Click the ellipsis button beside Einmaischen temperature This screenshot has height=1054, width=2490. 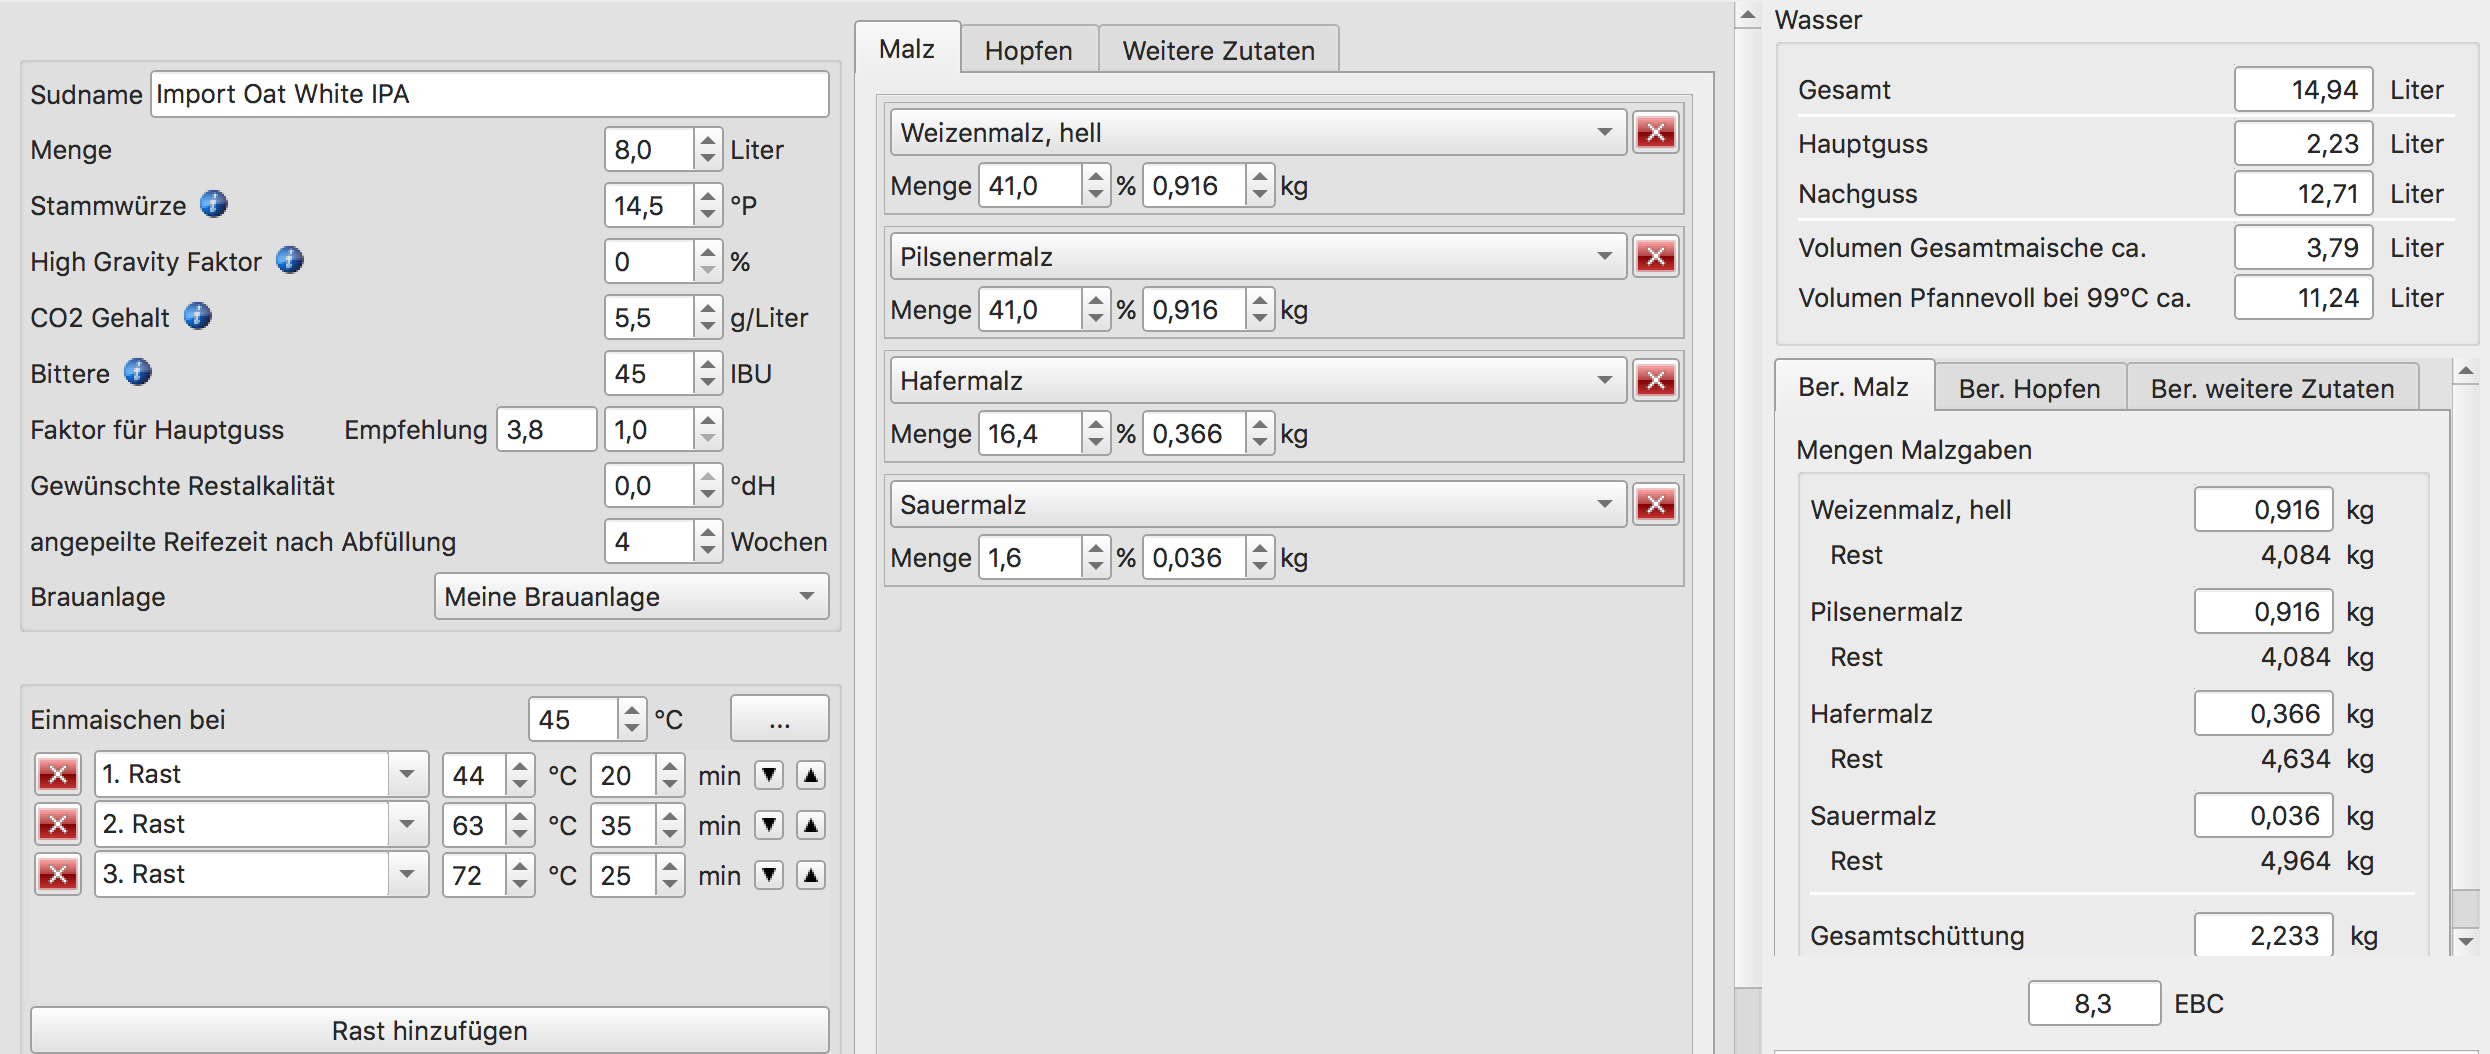coord(779,719)
